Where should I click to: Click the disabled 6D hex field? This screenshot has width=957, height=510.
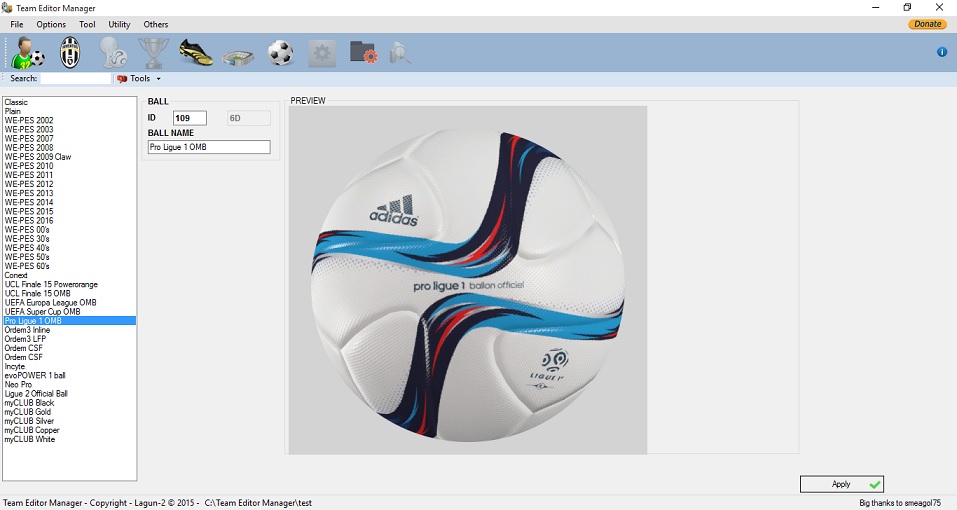click(249, 118)
